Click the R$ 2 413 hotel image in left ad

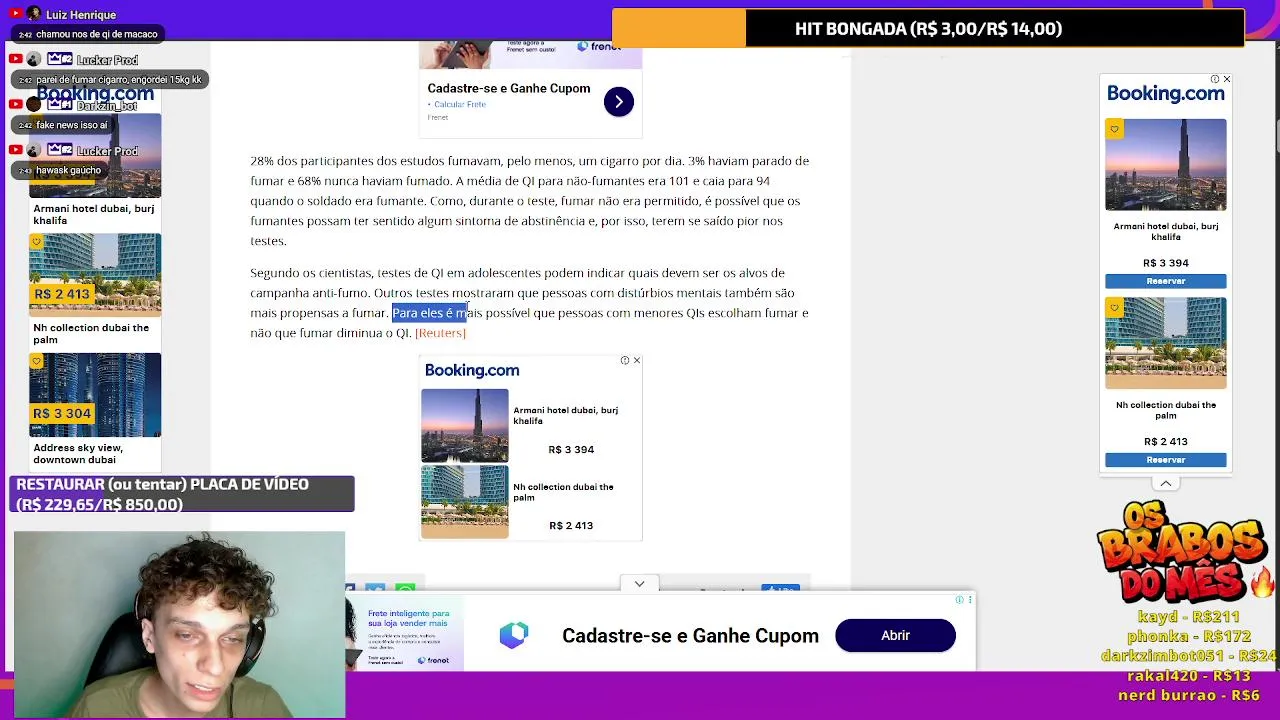coord(95,274)
